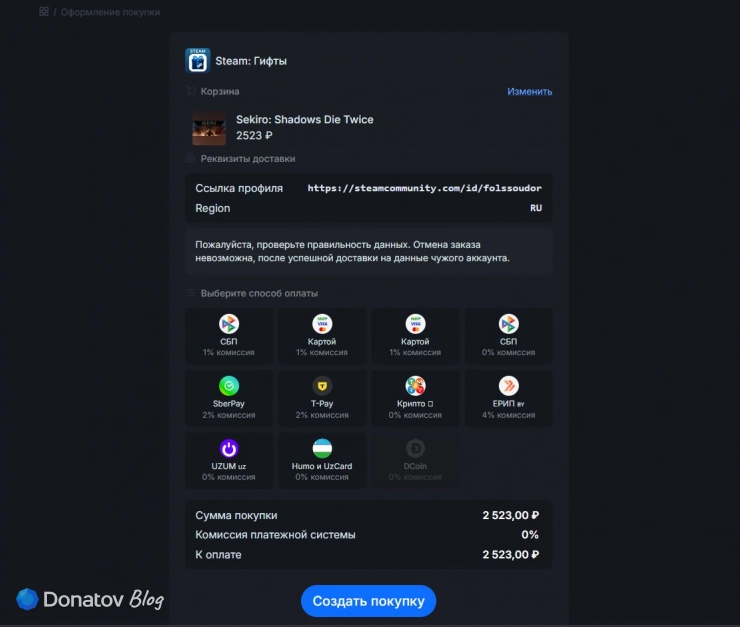This screenshot has width=740, height=627.
Task: Select СБП payment with 1% commission
Action: click(x=229, y=335)
